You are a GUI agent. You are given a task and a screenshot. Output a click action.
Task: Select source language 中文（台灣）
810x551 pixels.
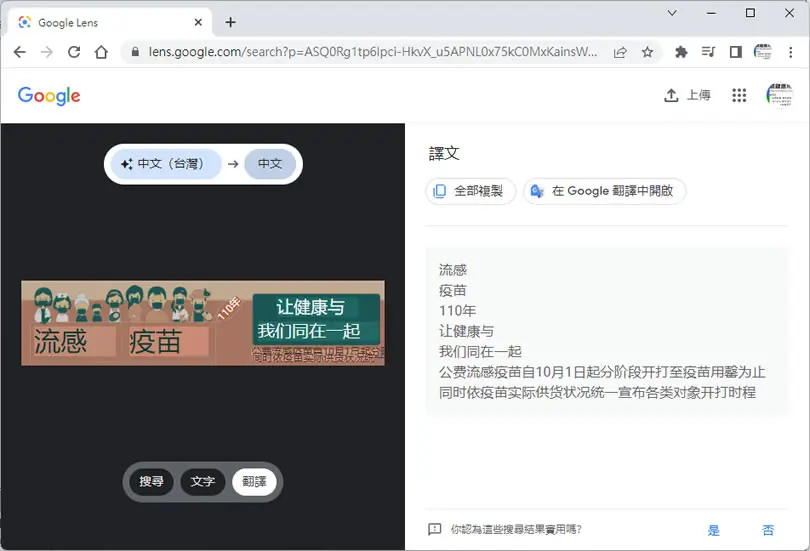pos(166,164)
